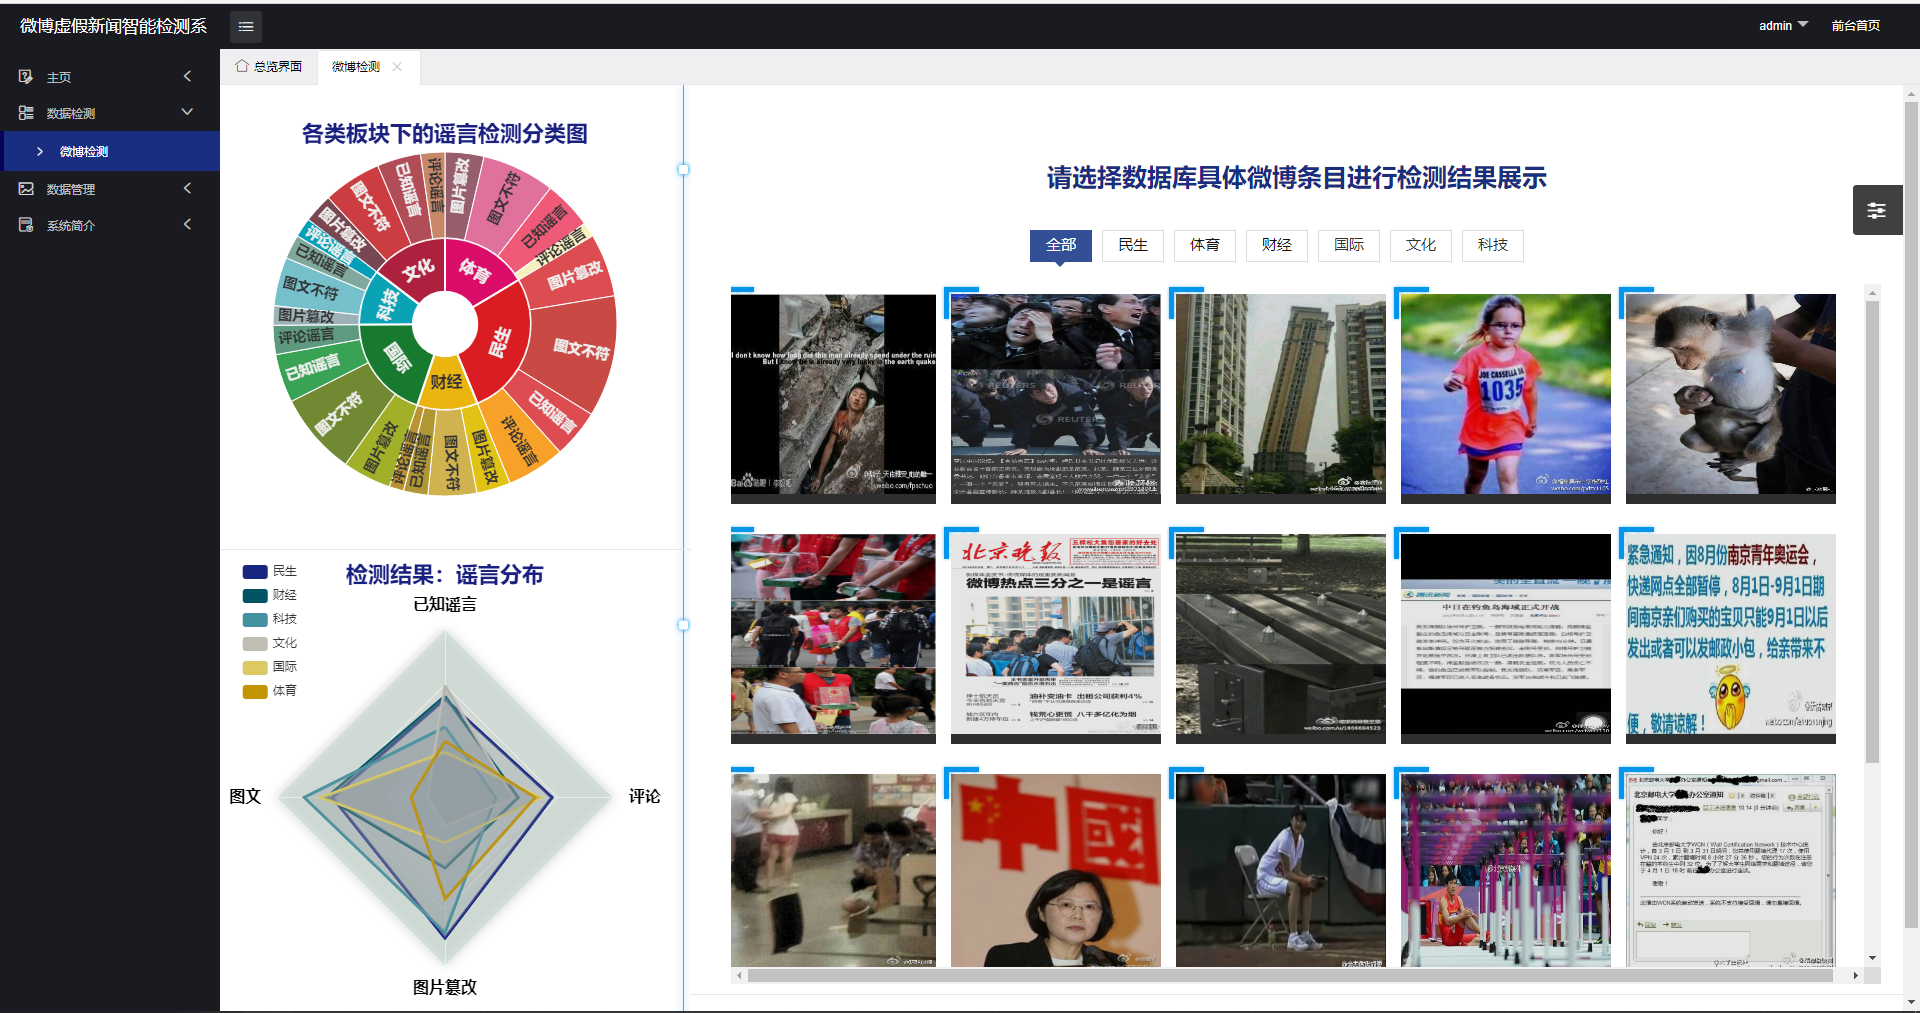The height and width of the screenshot is (1013, 1920).
Task: Select 微博检测 submenu item
Action: (x=110, y=151)
